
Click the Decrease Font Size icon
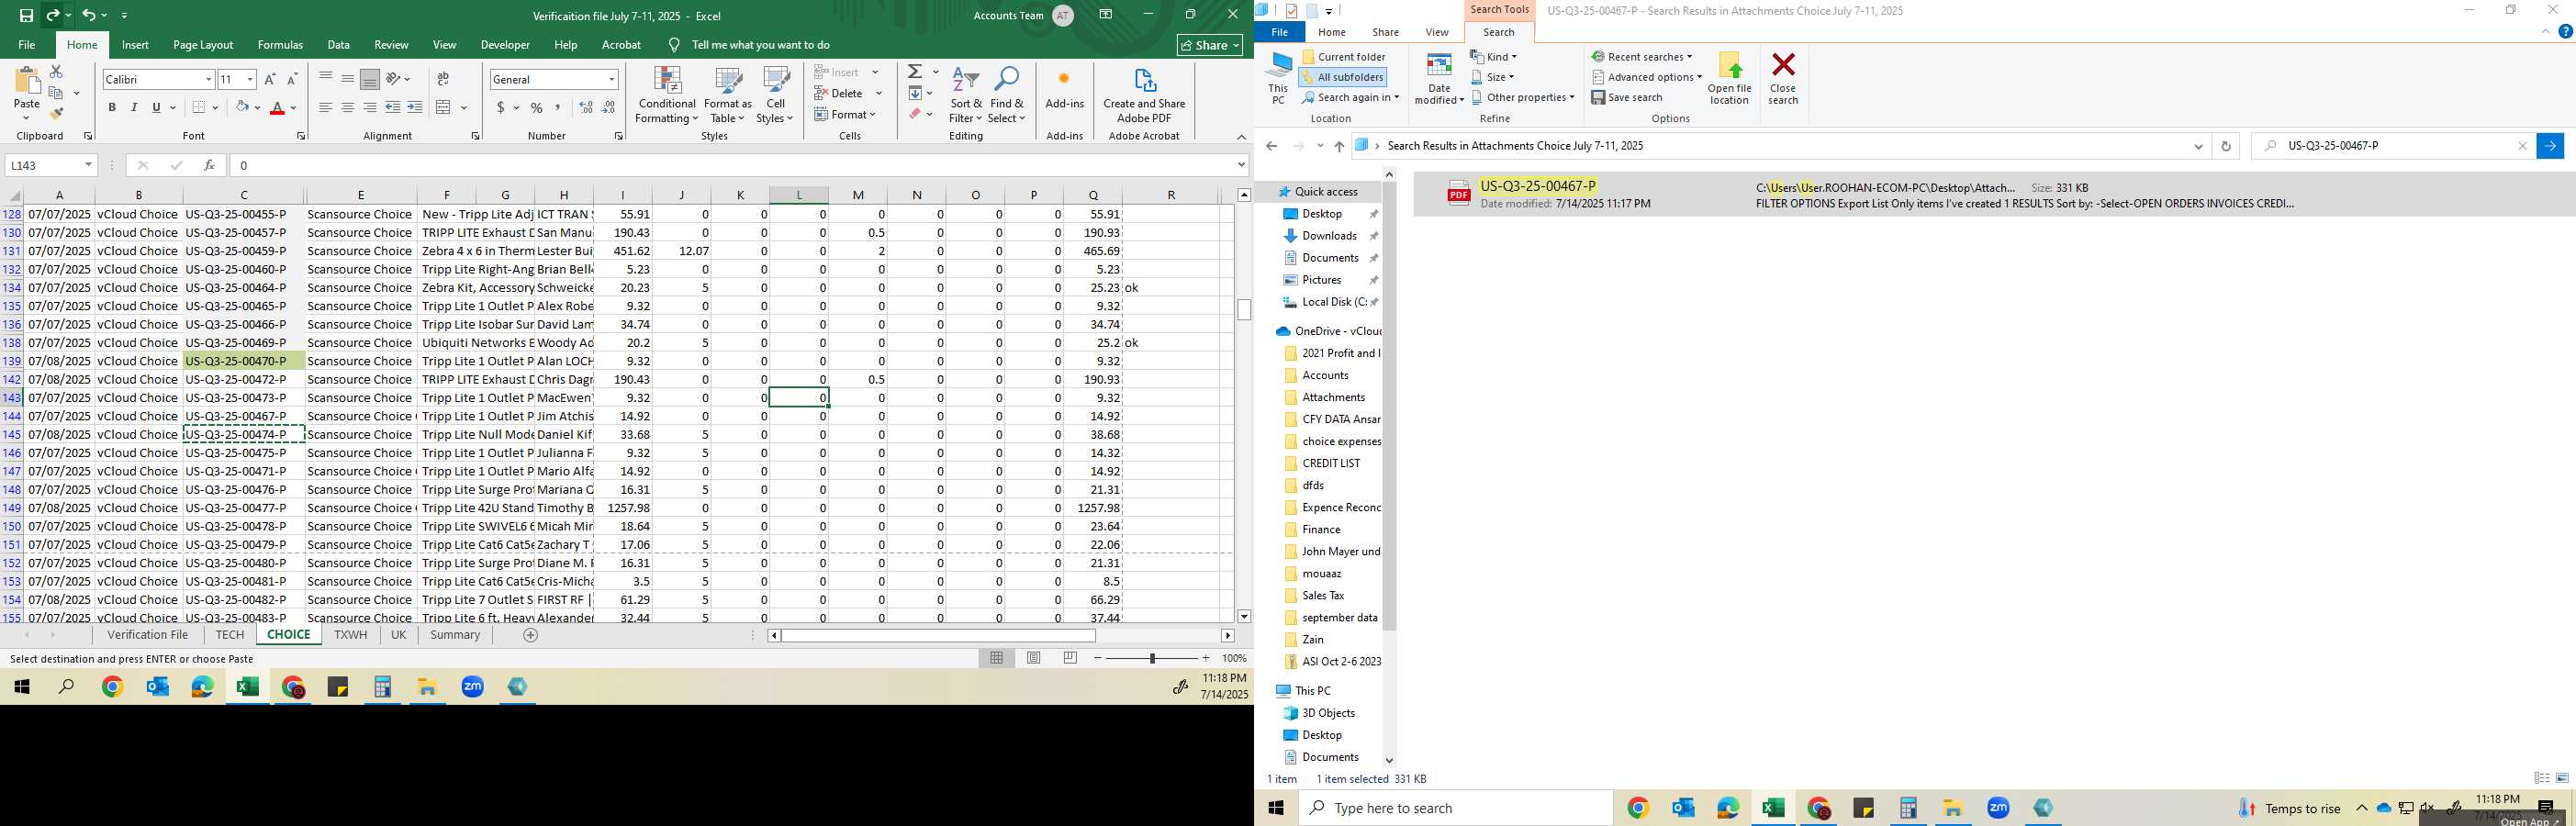click(292, 79)
